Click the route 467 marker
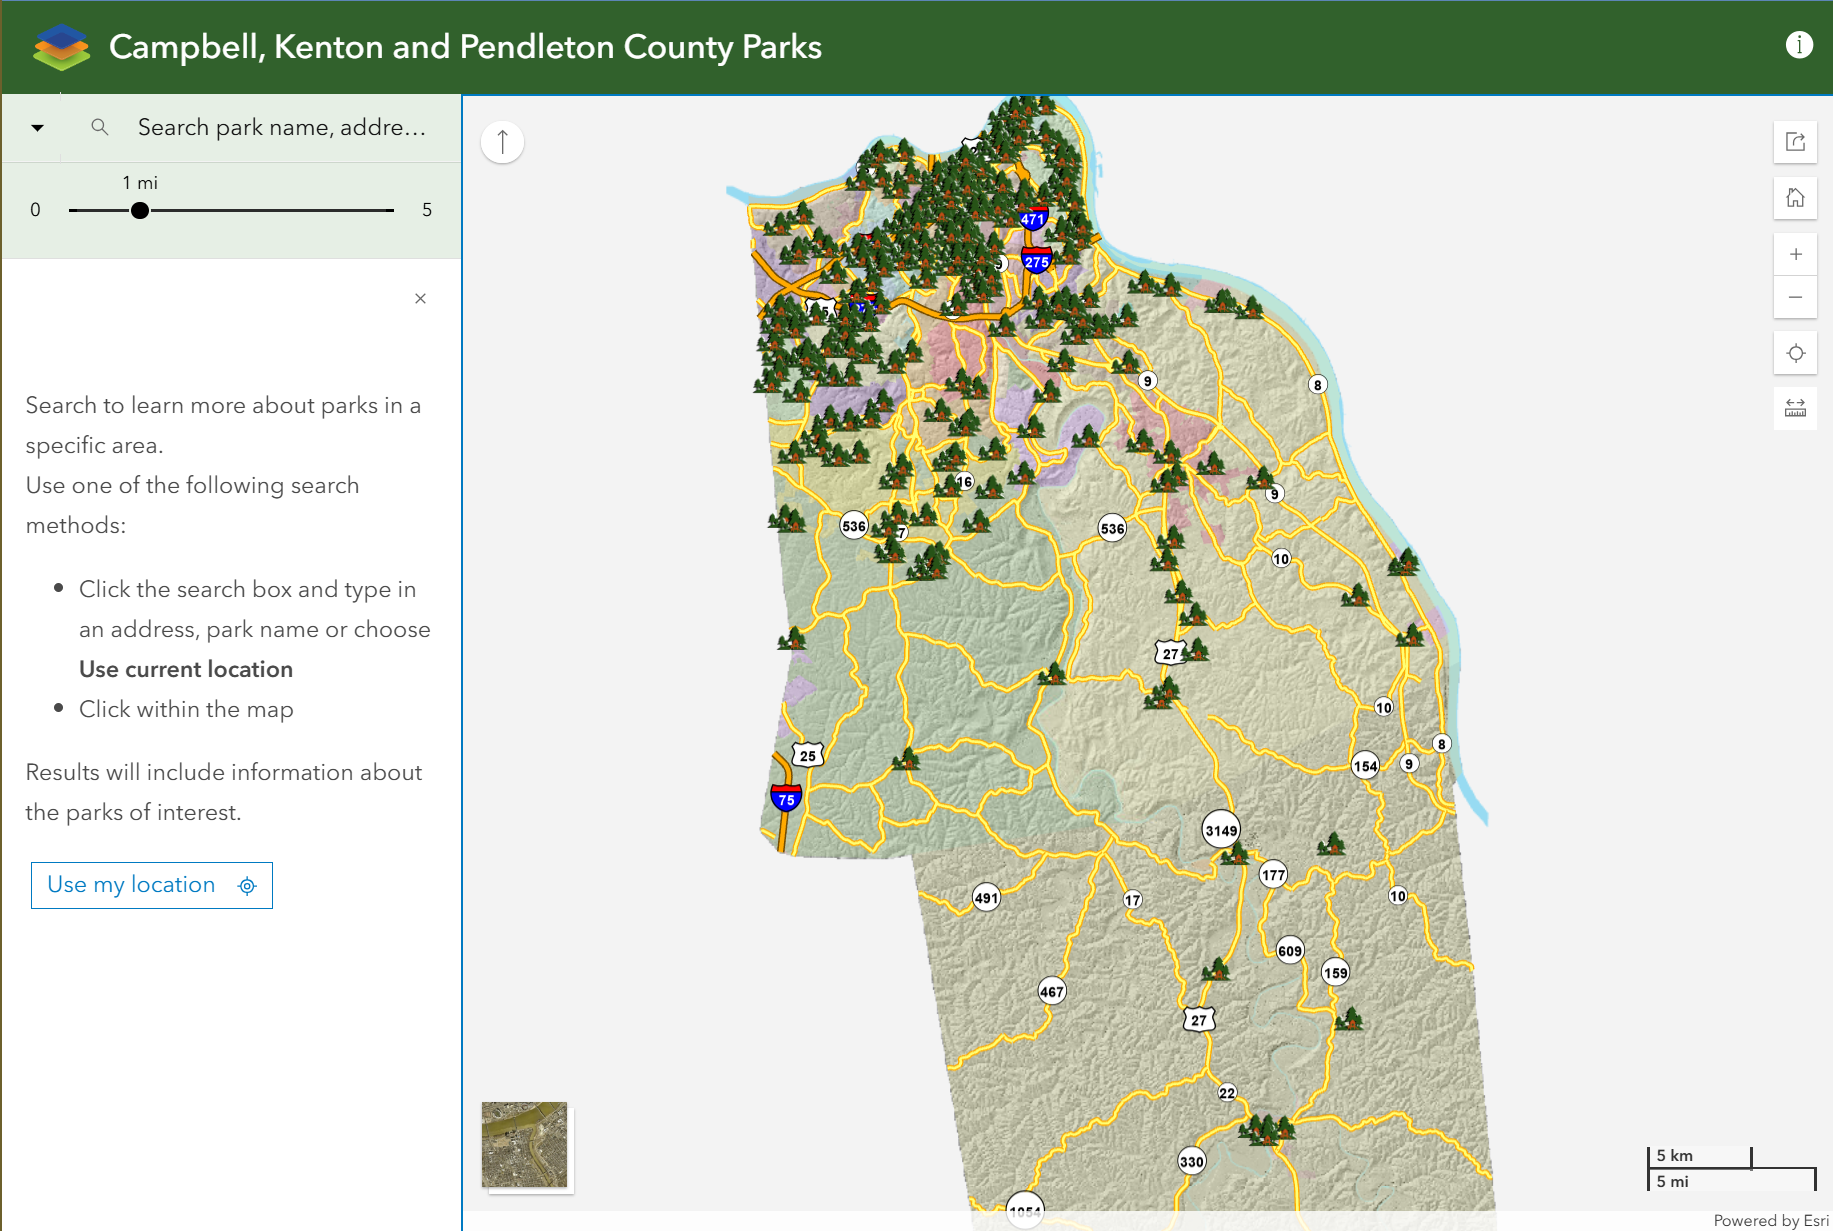 click(1052, 991)
